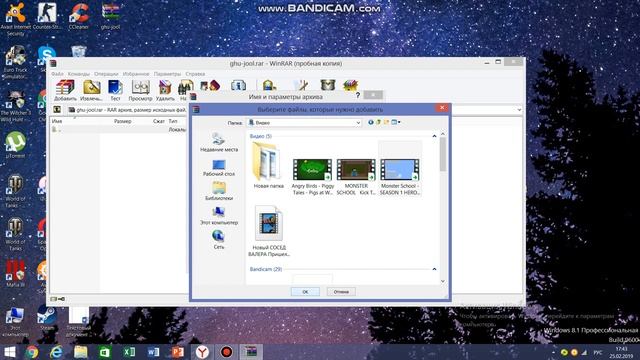Collapse the Видео (5) group
Viewport: 640px width, 360px height.
pos(434,136)
